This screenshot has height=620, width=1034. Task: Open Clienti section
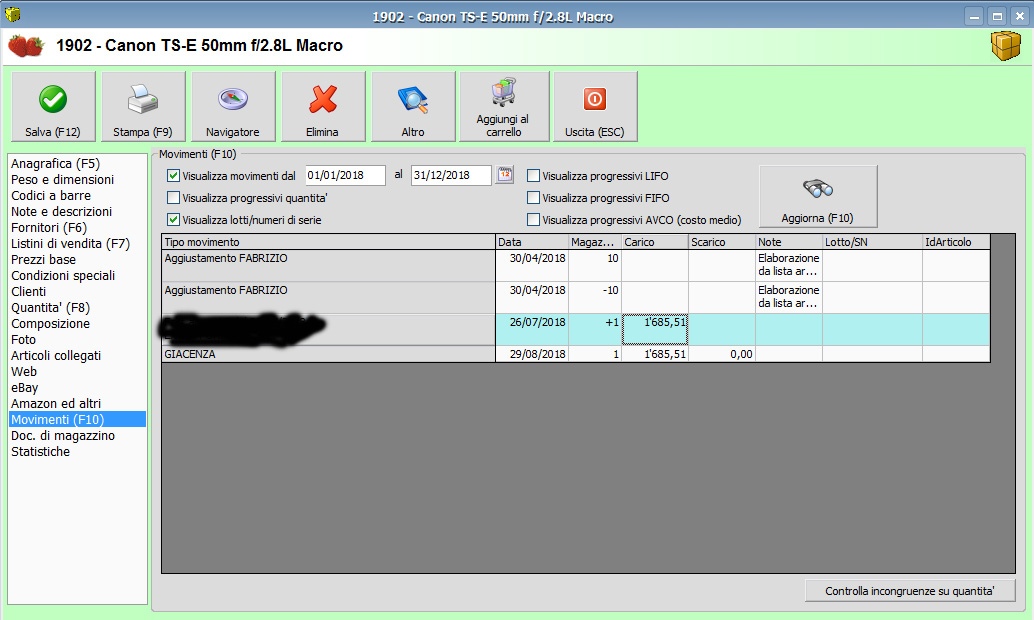(77, 292)
